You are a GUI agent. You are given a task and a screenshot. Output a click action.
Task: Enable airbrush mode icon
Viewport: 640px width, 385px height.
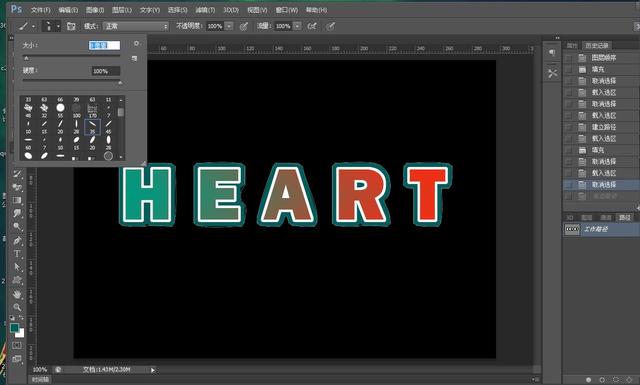(x=312, y=26)
